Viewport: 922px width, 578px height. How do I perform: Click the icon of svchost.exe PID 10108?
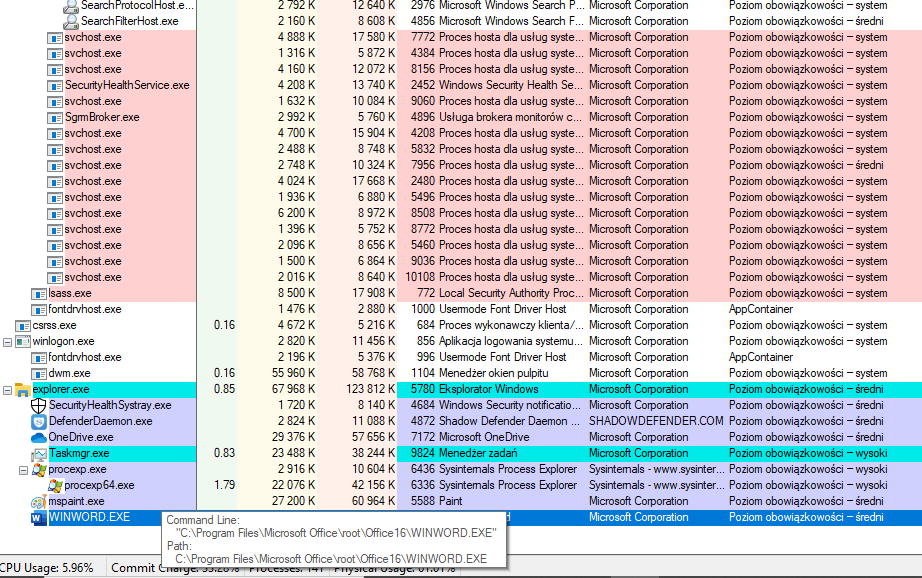pyautogui.click(x=55, y=278)
